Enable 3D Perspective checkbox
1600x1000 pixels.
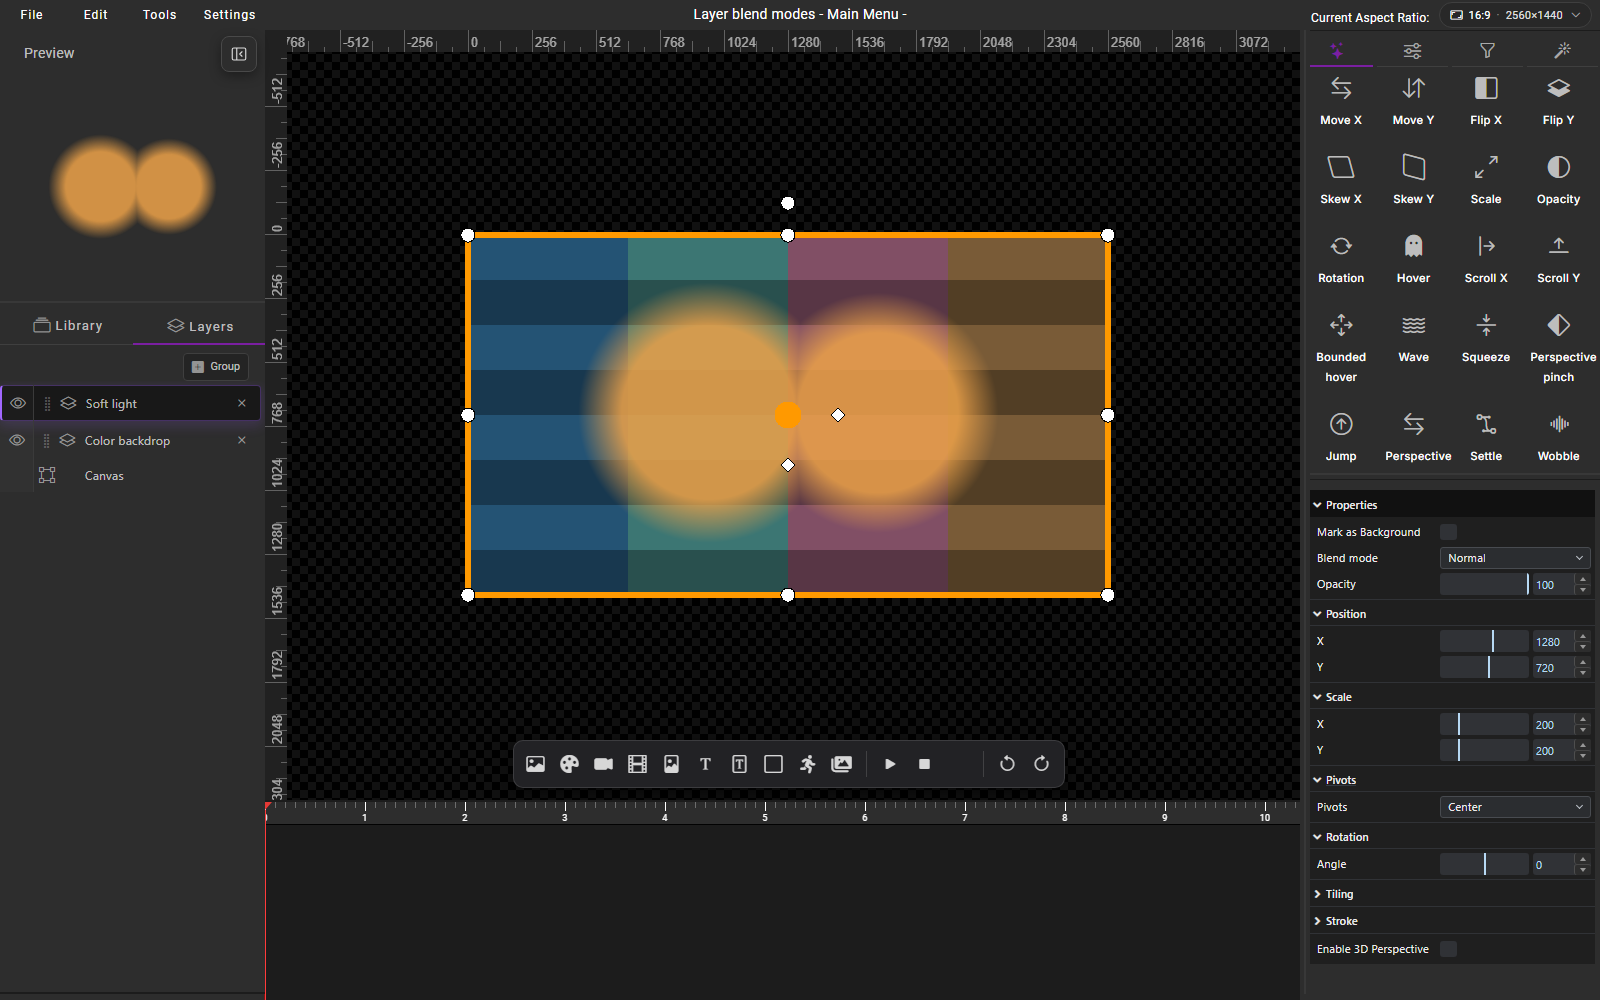tap(1448, 949)
